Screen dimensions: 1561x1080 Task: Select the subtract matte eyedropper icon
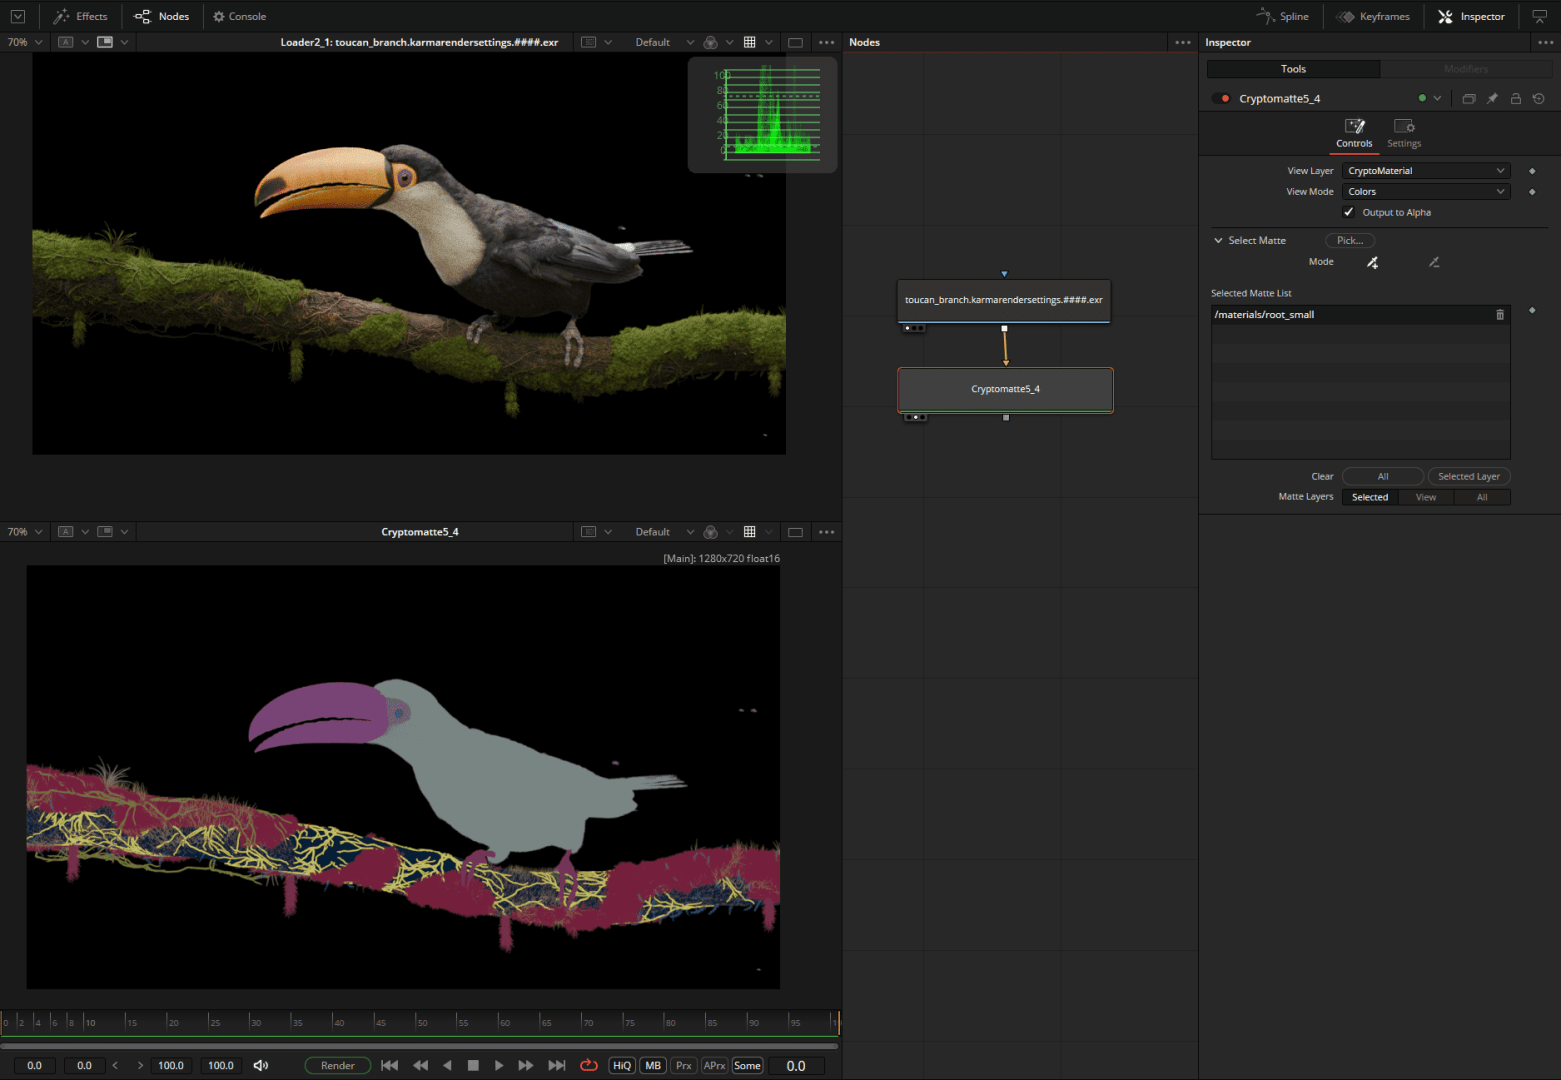point(1434,262)
